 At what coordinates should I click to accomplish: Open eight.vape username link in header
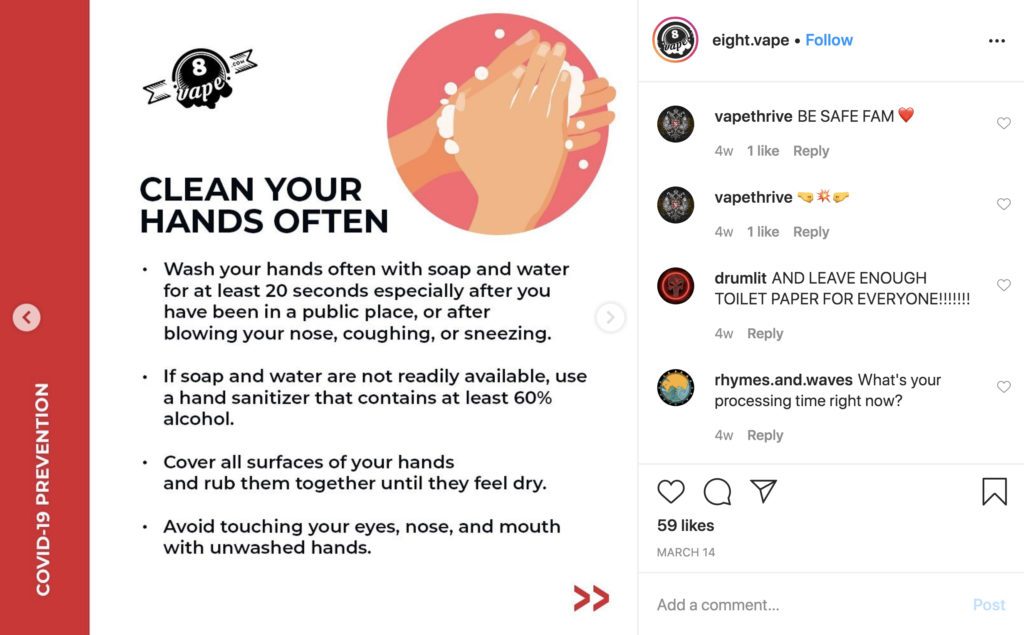[x=750, y=40]
